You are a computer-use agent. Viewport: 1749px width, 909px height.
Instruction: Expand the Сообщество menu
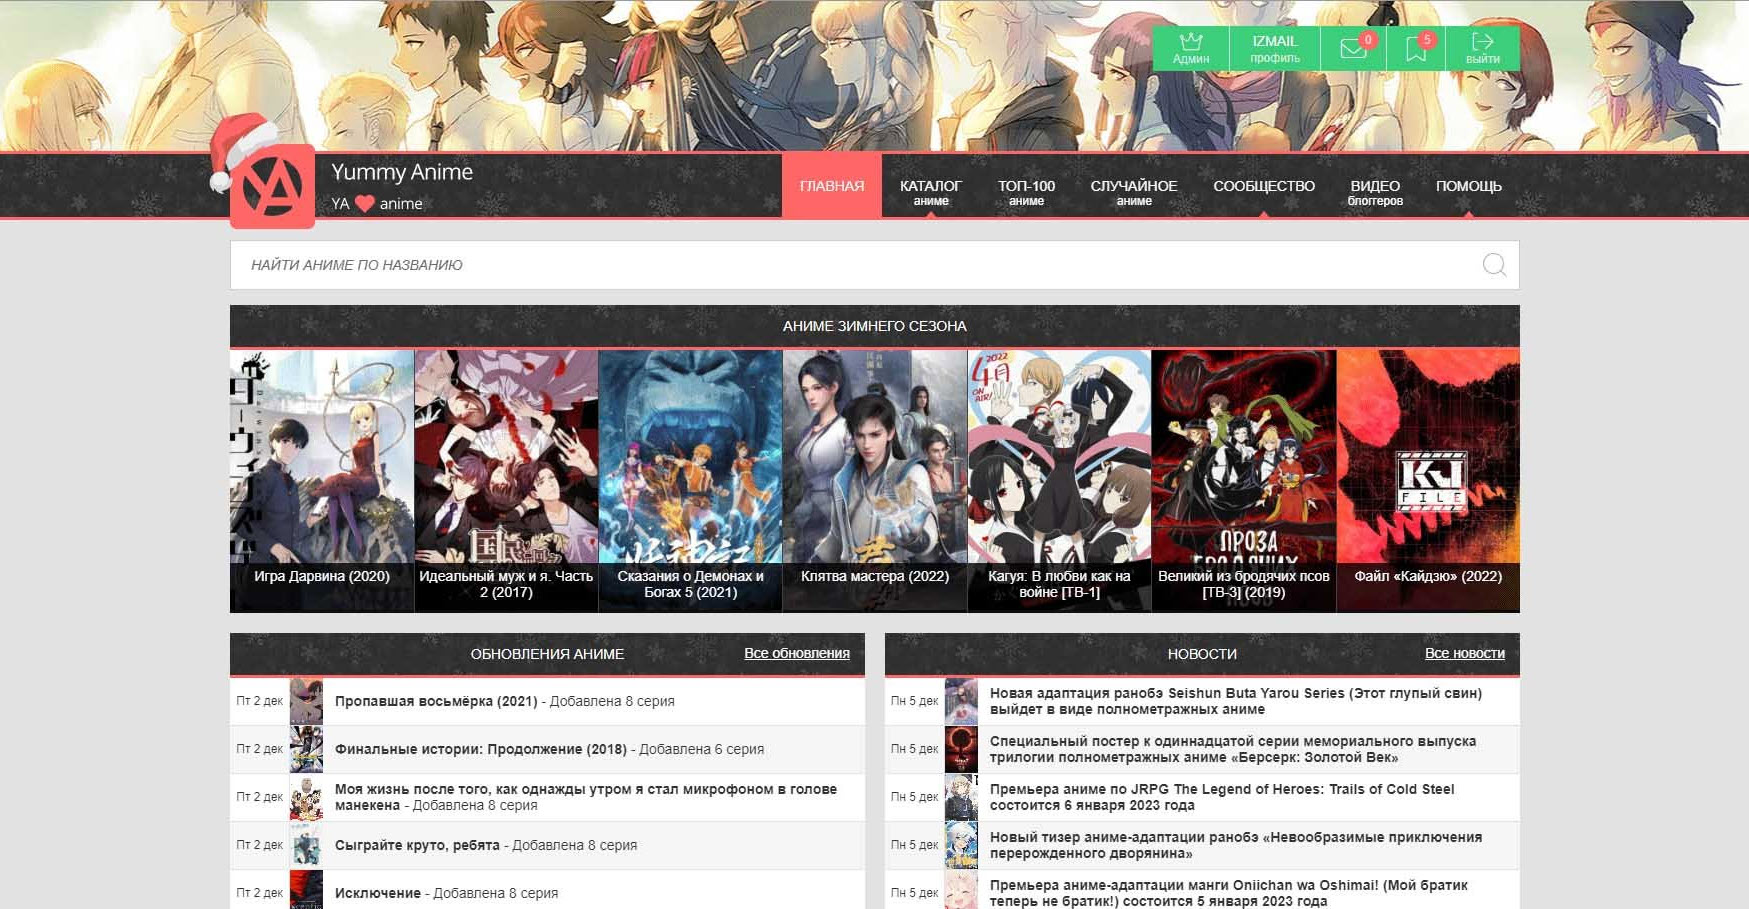click(1263, 187)
